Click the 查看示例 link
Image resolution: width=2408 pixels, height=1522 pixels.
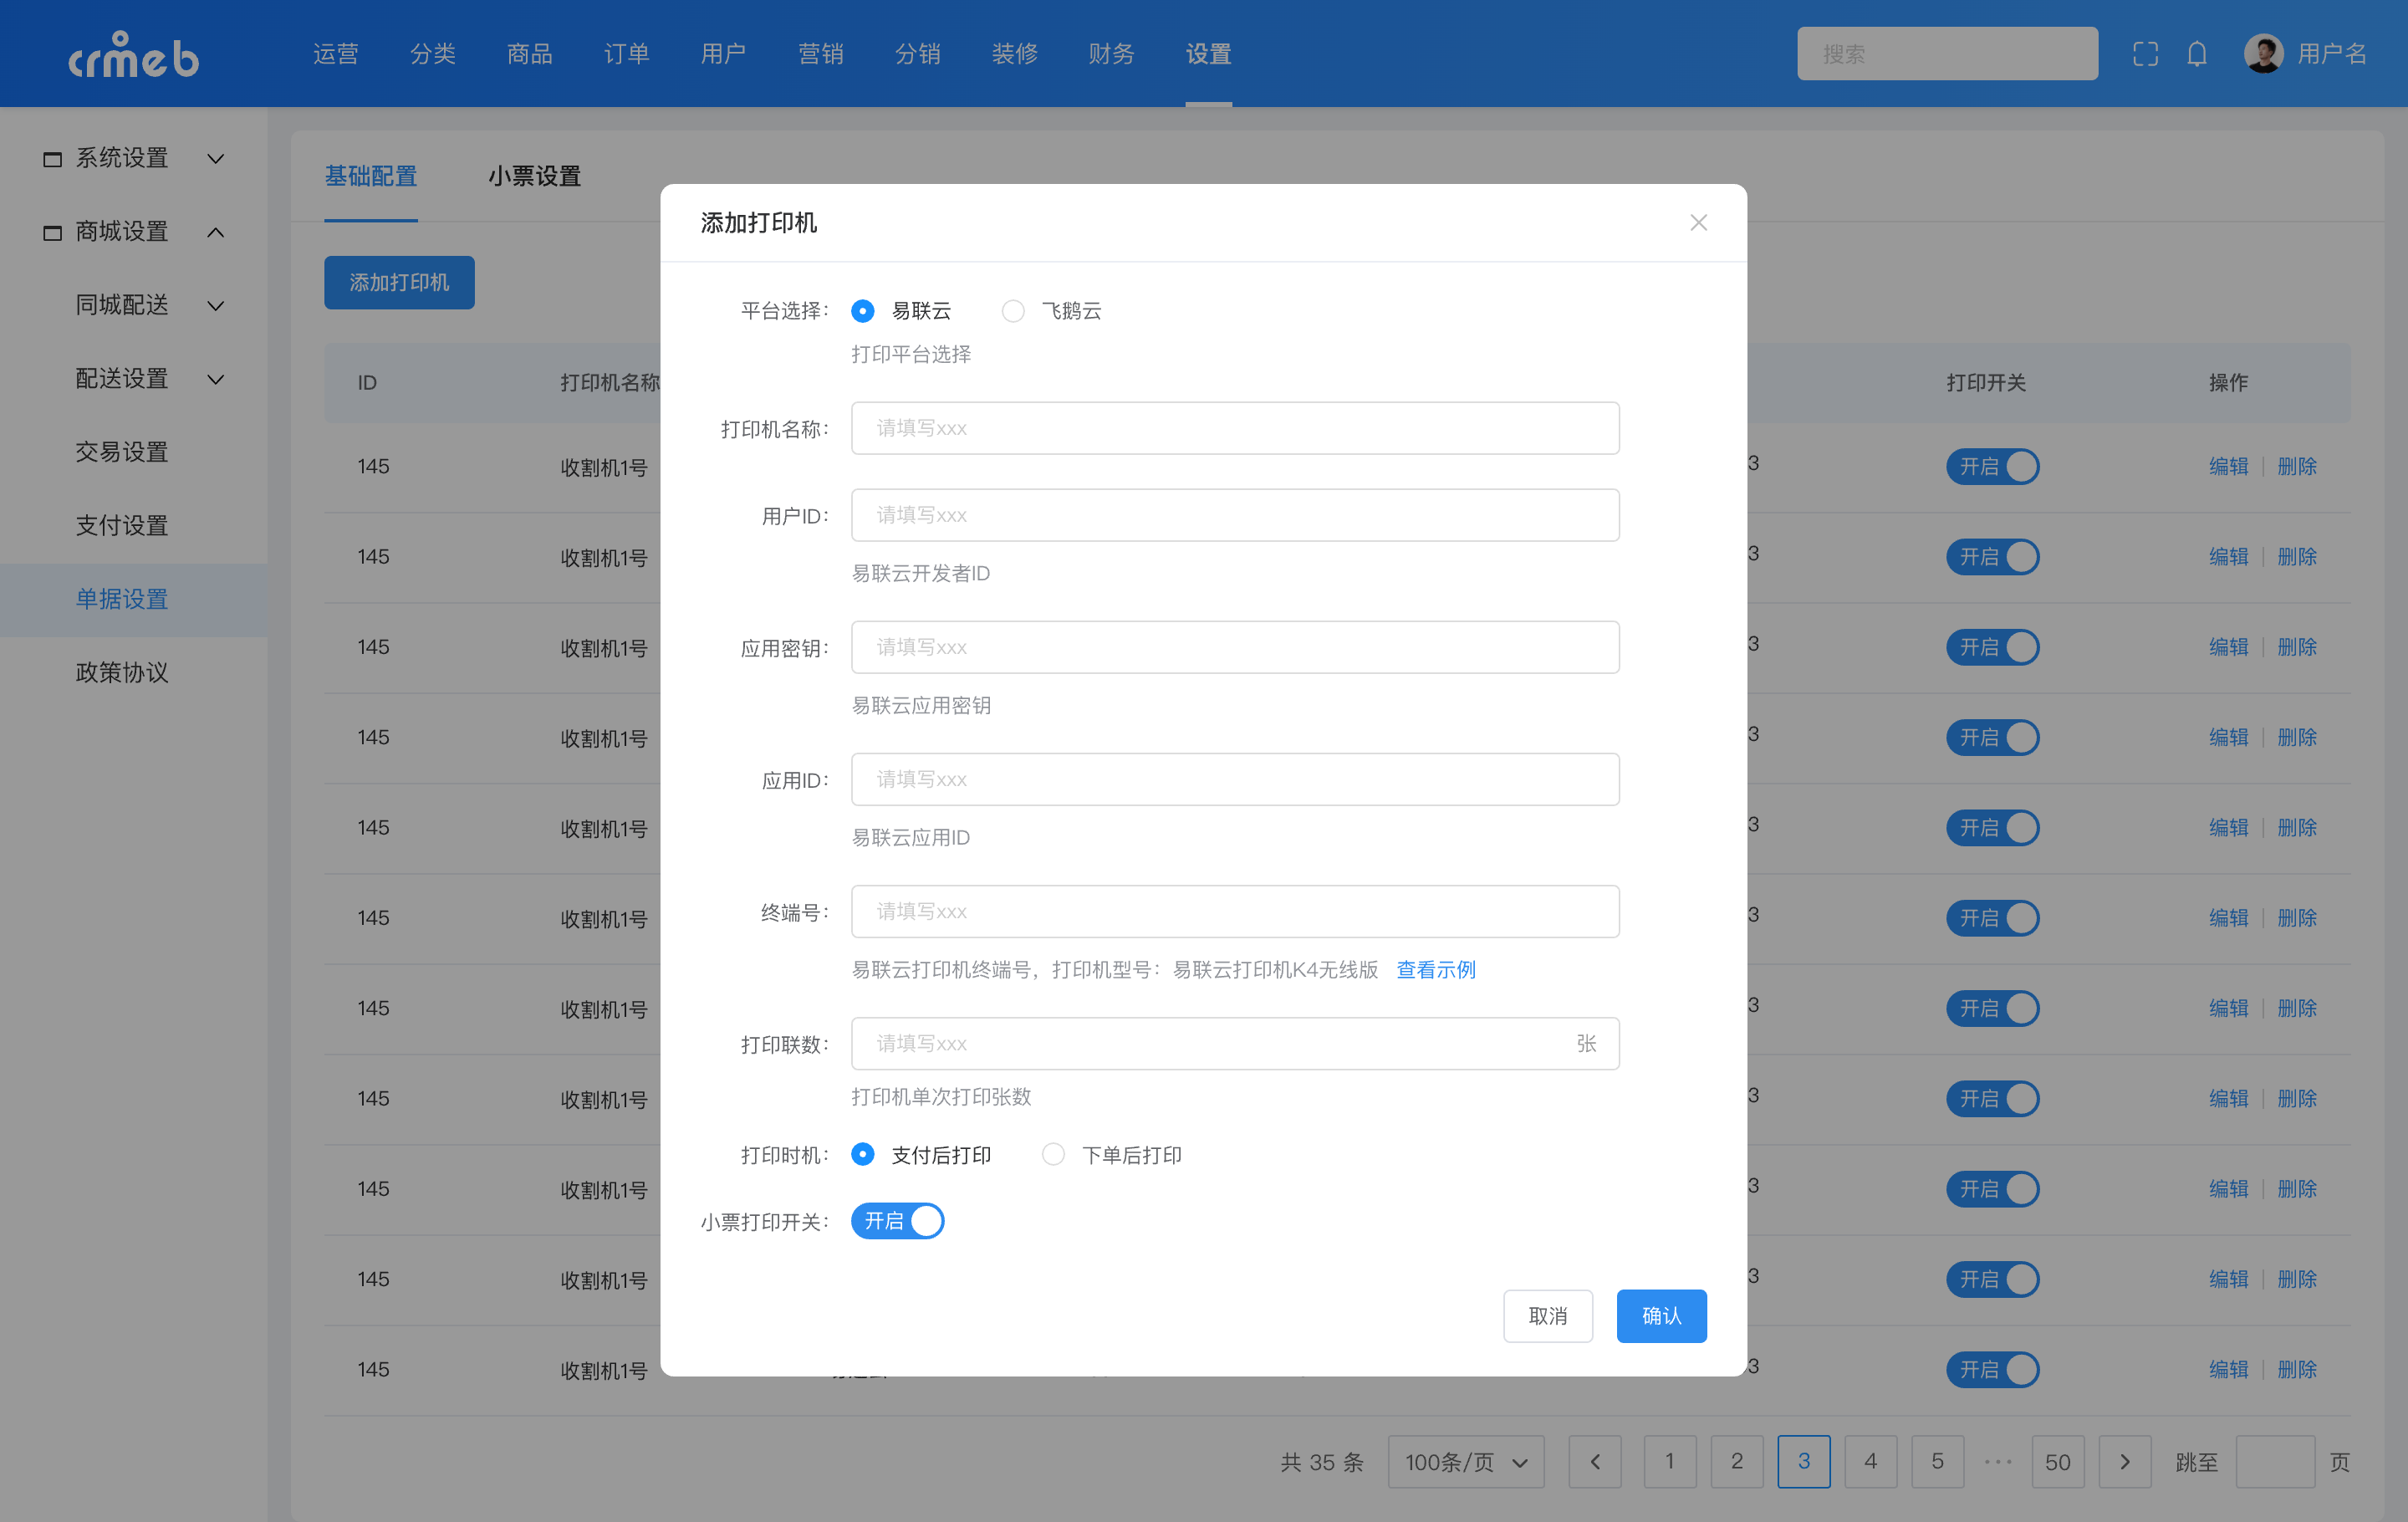[1435, 969]
